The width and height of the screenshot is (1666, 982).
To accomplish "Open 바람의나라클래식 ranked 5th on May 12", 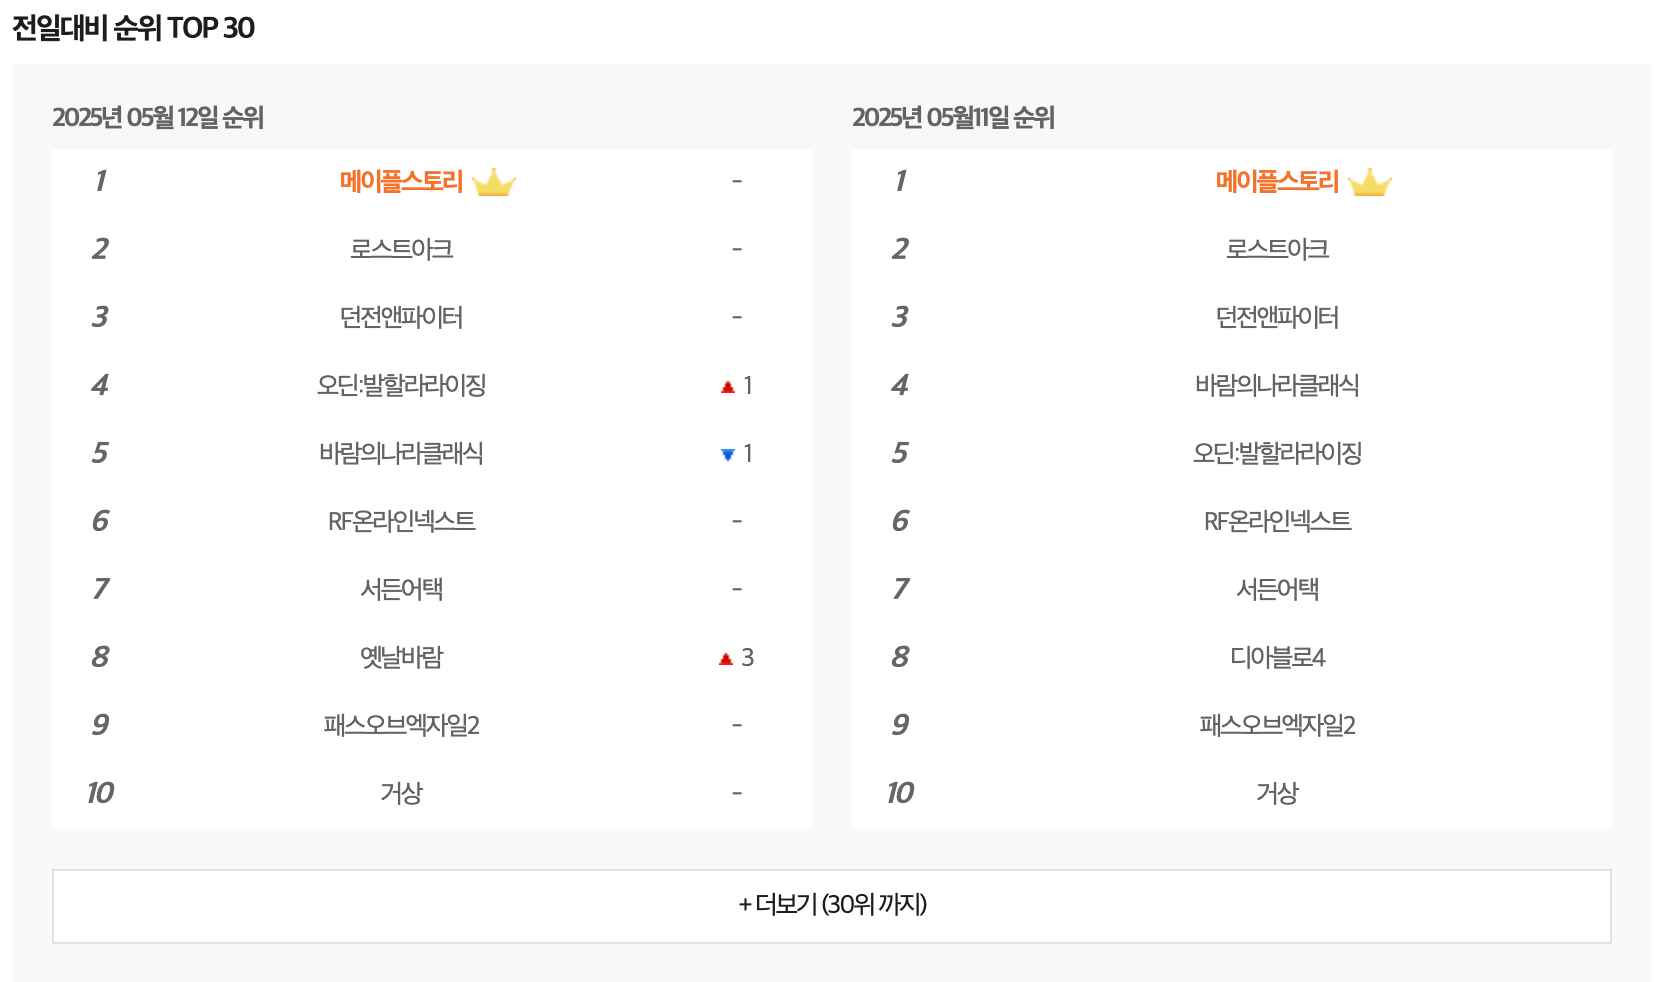I will click(x=401, y=453).
